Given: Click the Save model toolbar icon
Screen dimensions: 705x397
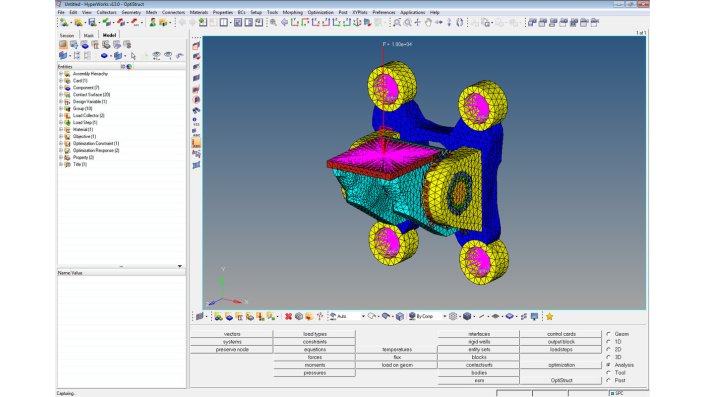Looking at the screenshot, I should (x=92, y=22).
